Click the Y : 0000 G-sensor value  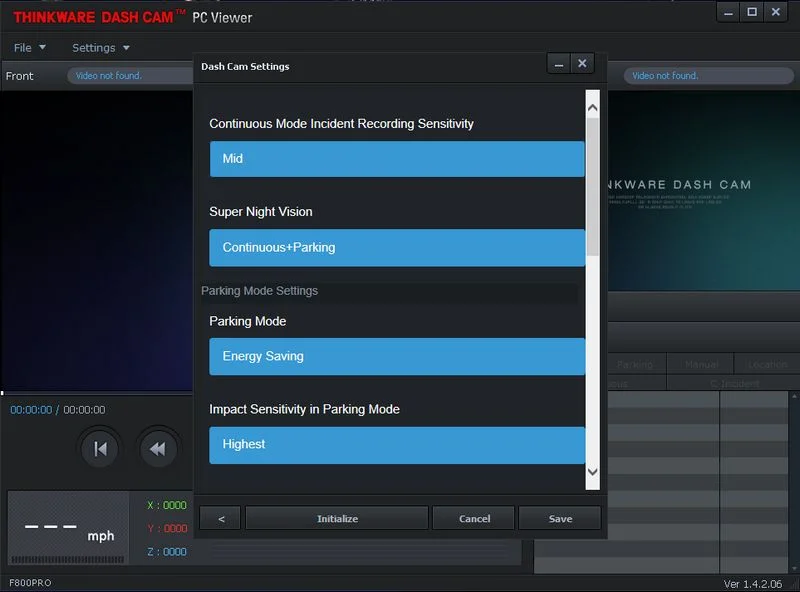(x=167, y=528)
